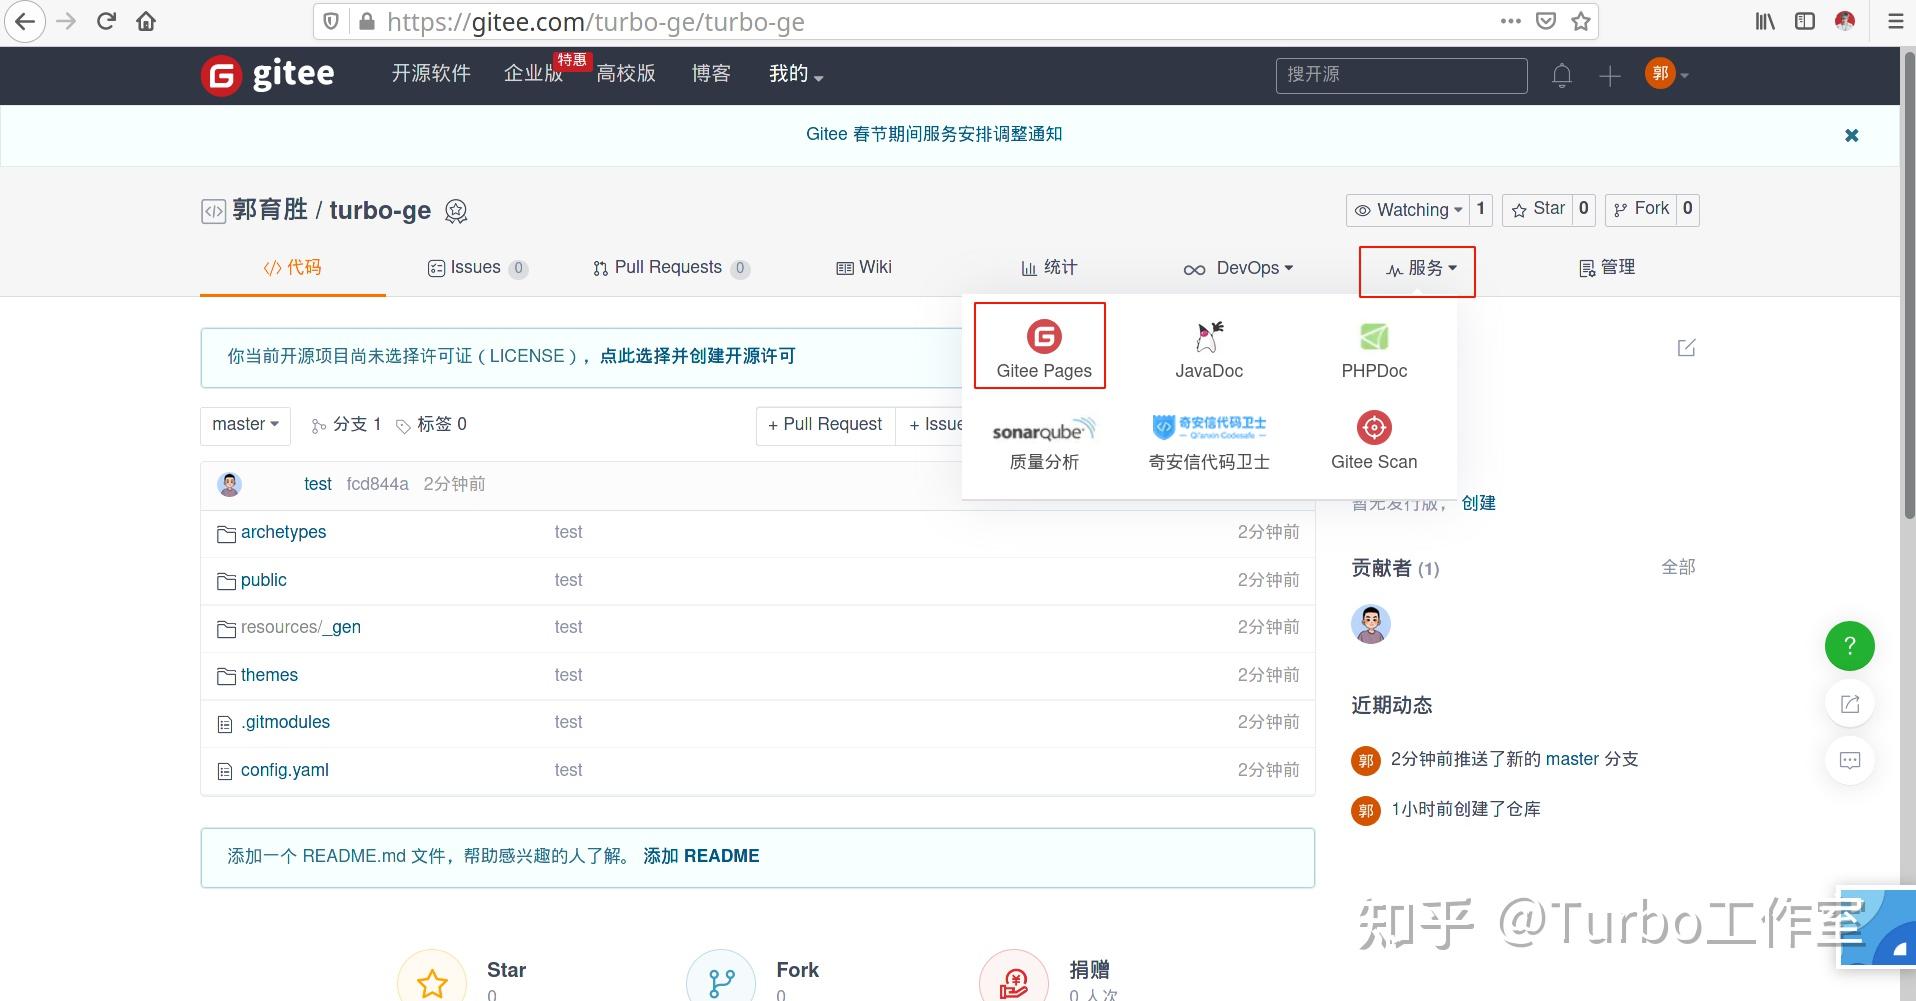Toggle browser sidebar icon
Viewport: 1916px width, 1001px height.
click(x=1805, y=21)
